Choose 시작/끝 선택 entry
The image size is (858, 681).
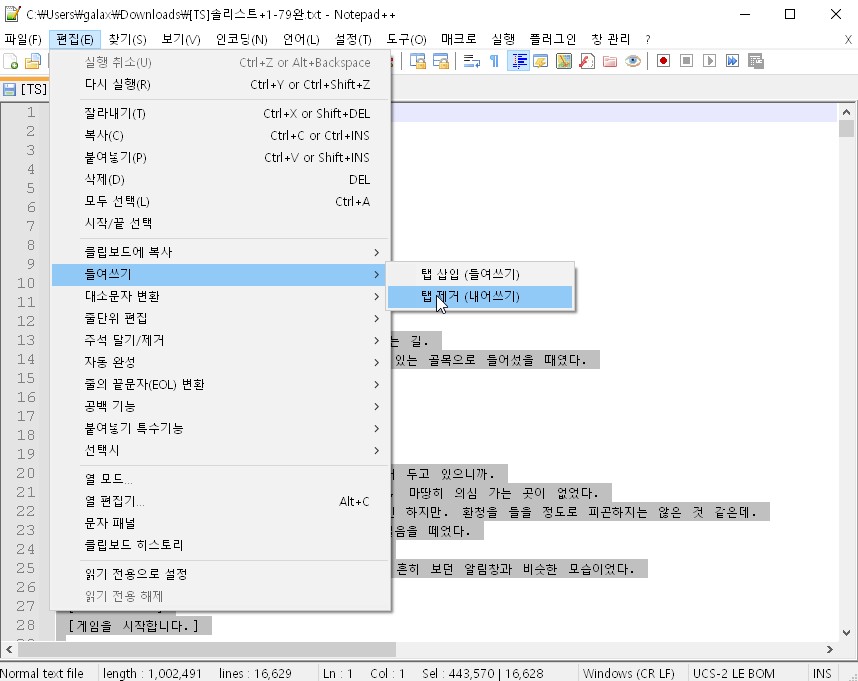[x=220, y=223]
